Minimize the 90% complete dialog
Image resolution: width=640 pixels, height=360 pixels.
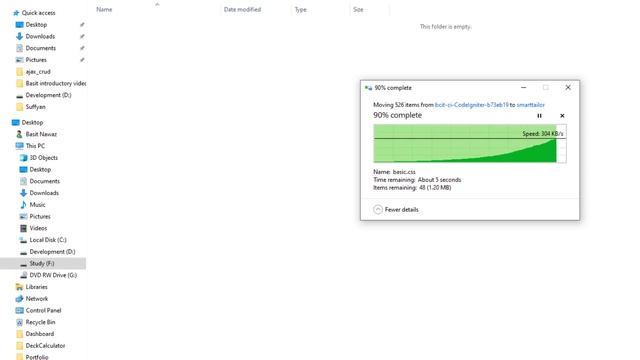click(x=524, y=88)
